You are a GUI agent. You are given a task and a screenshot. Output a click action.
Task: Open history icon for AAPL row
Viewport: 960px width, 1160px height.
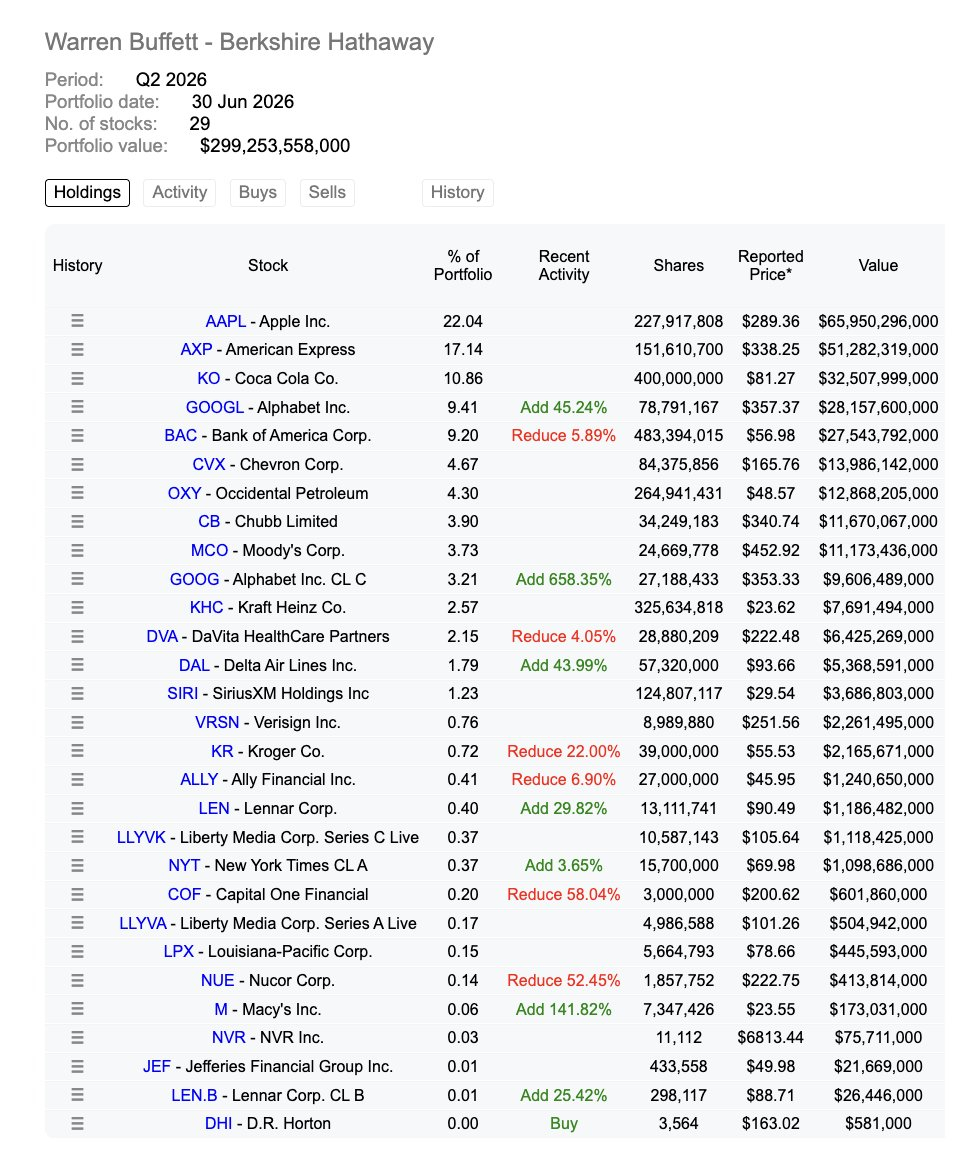[77, 321]
